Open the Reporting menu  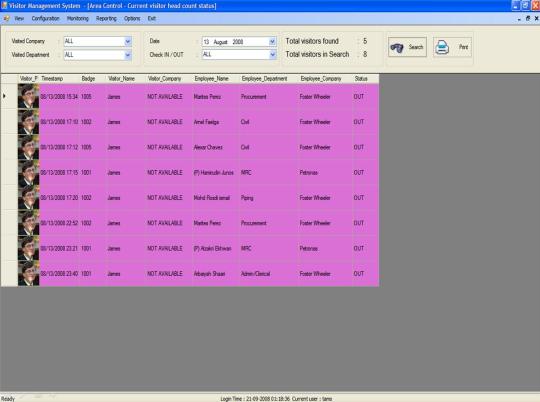click(106, 18)
